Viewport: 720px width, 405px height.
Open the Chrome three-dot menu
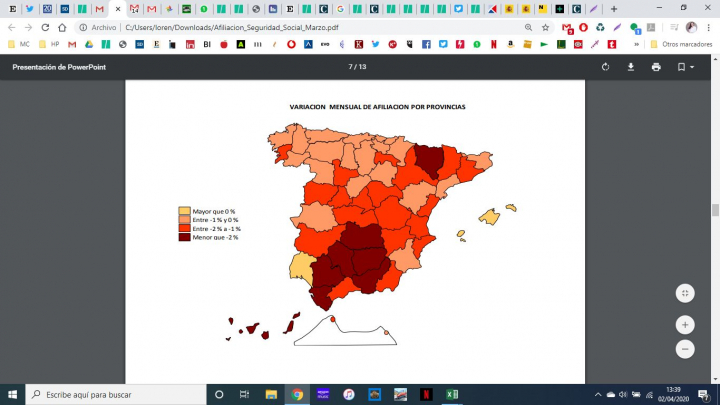[x=709, y=28]
